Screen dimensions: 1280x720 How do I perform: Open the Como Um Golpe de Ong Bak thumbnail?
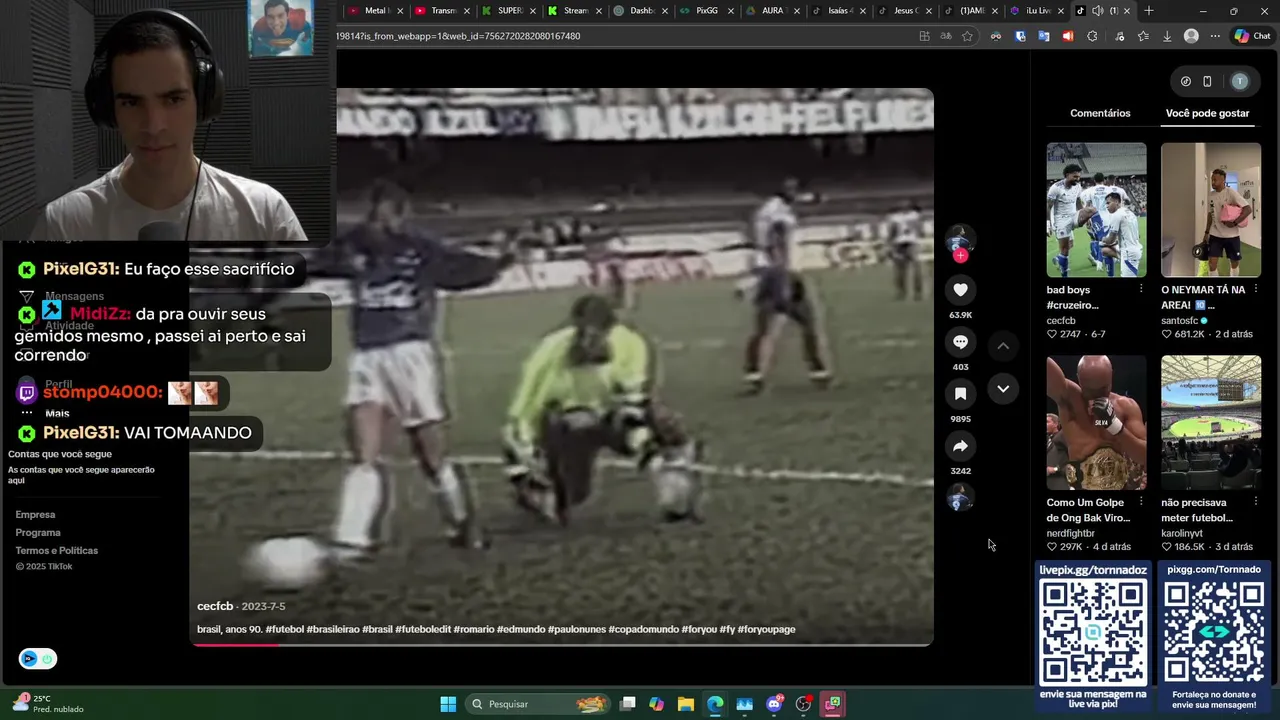(1096, 422)
